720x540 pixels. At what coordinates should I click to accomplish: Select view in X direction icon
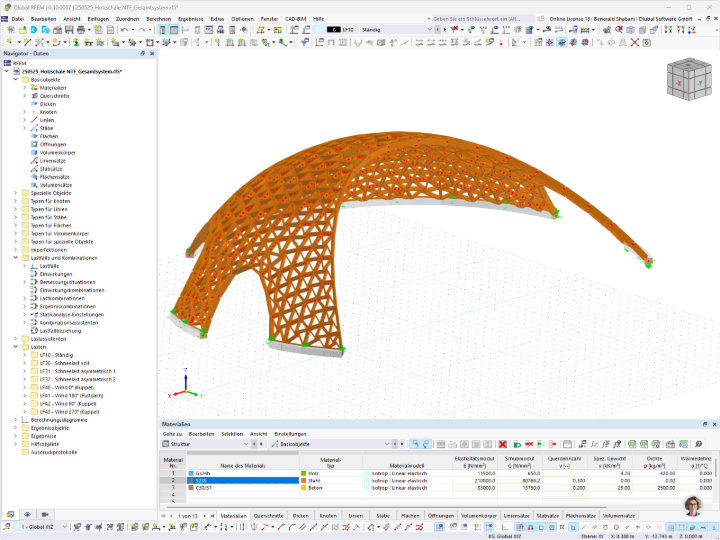(x=668, y=30)
